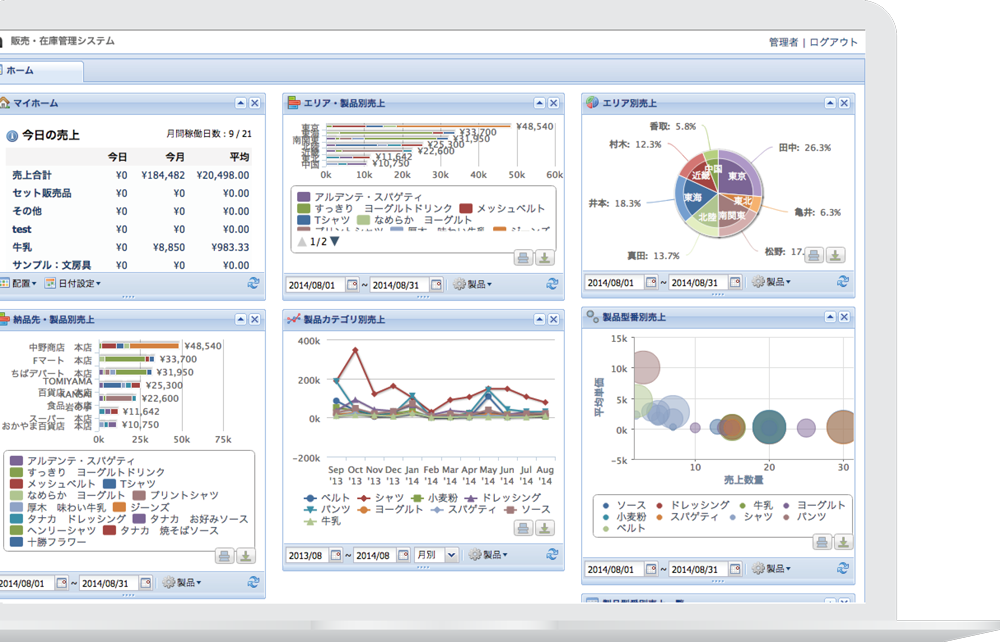Open end month calendar in 製品カテゴリ別売上
This screenshot has width=1000, height=642.
point(403,555)
